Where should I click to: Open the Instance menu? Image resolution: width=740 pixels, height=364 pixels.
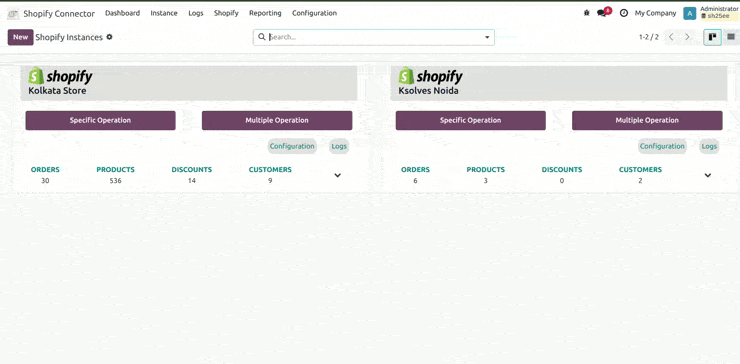pyautogui.click(x=164, y=13)
